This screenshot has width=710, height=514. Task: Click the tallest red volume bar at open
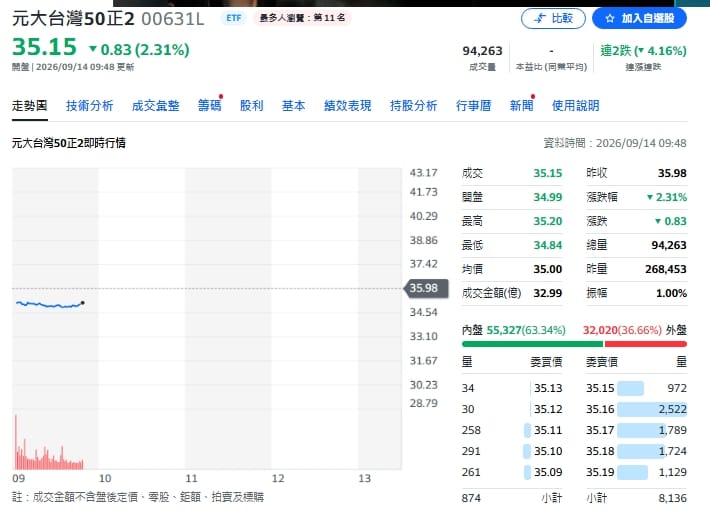coord(16,442)
